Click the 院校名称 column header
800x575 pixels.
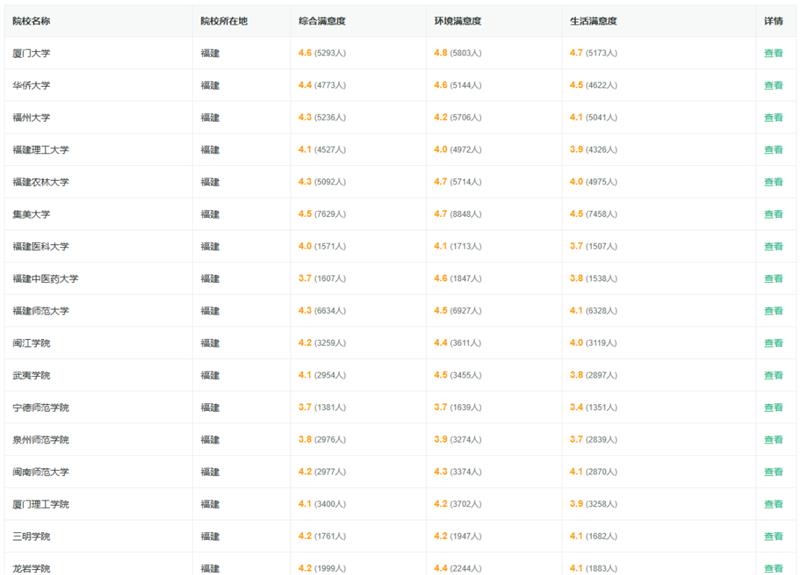[x=31, y=21]
